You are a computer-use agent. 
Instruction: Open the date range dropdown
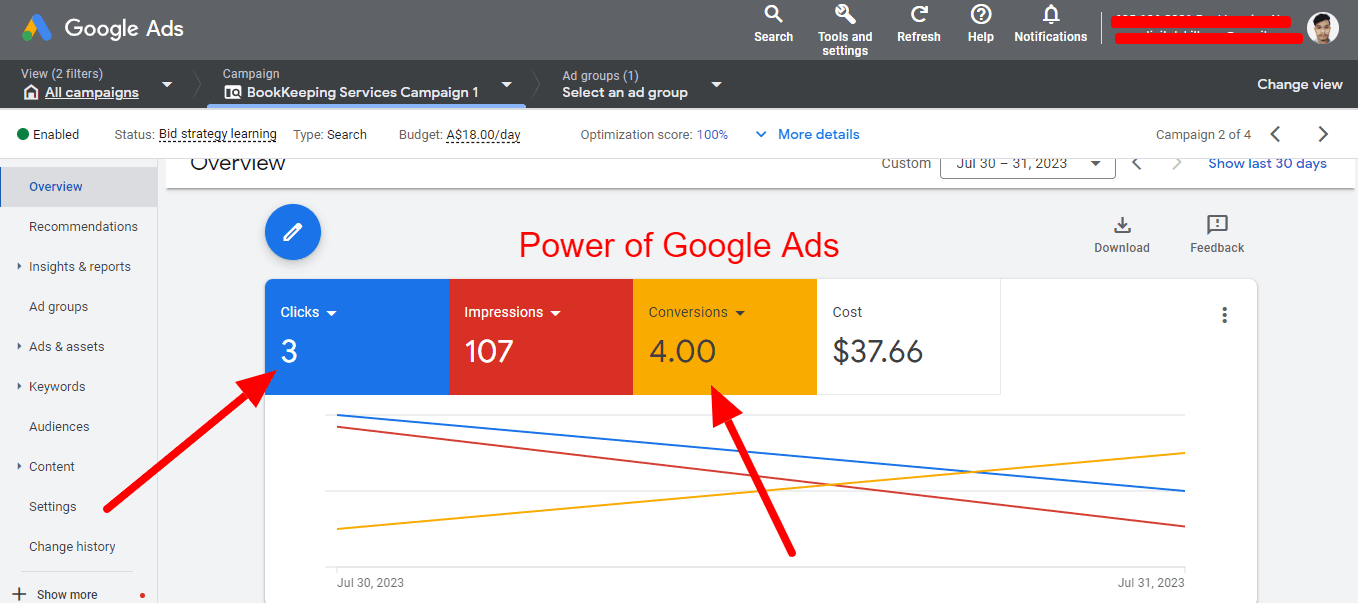1027,163
